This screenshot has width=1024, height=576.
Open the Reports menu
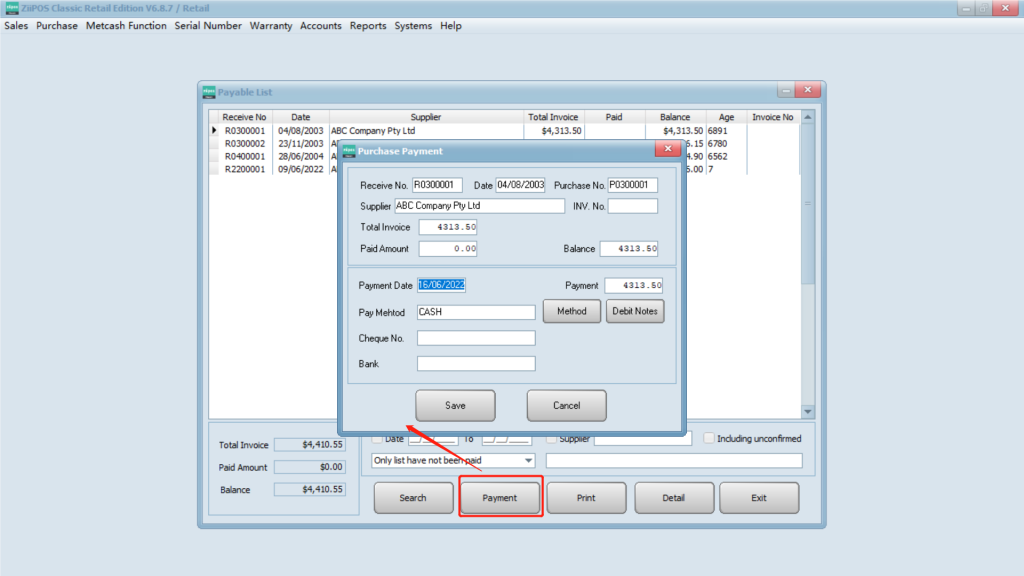(368, 26)
